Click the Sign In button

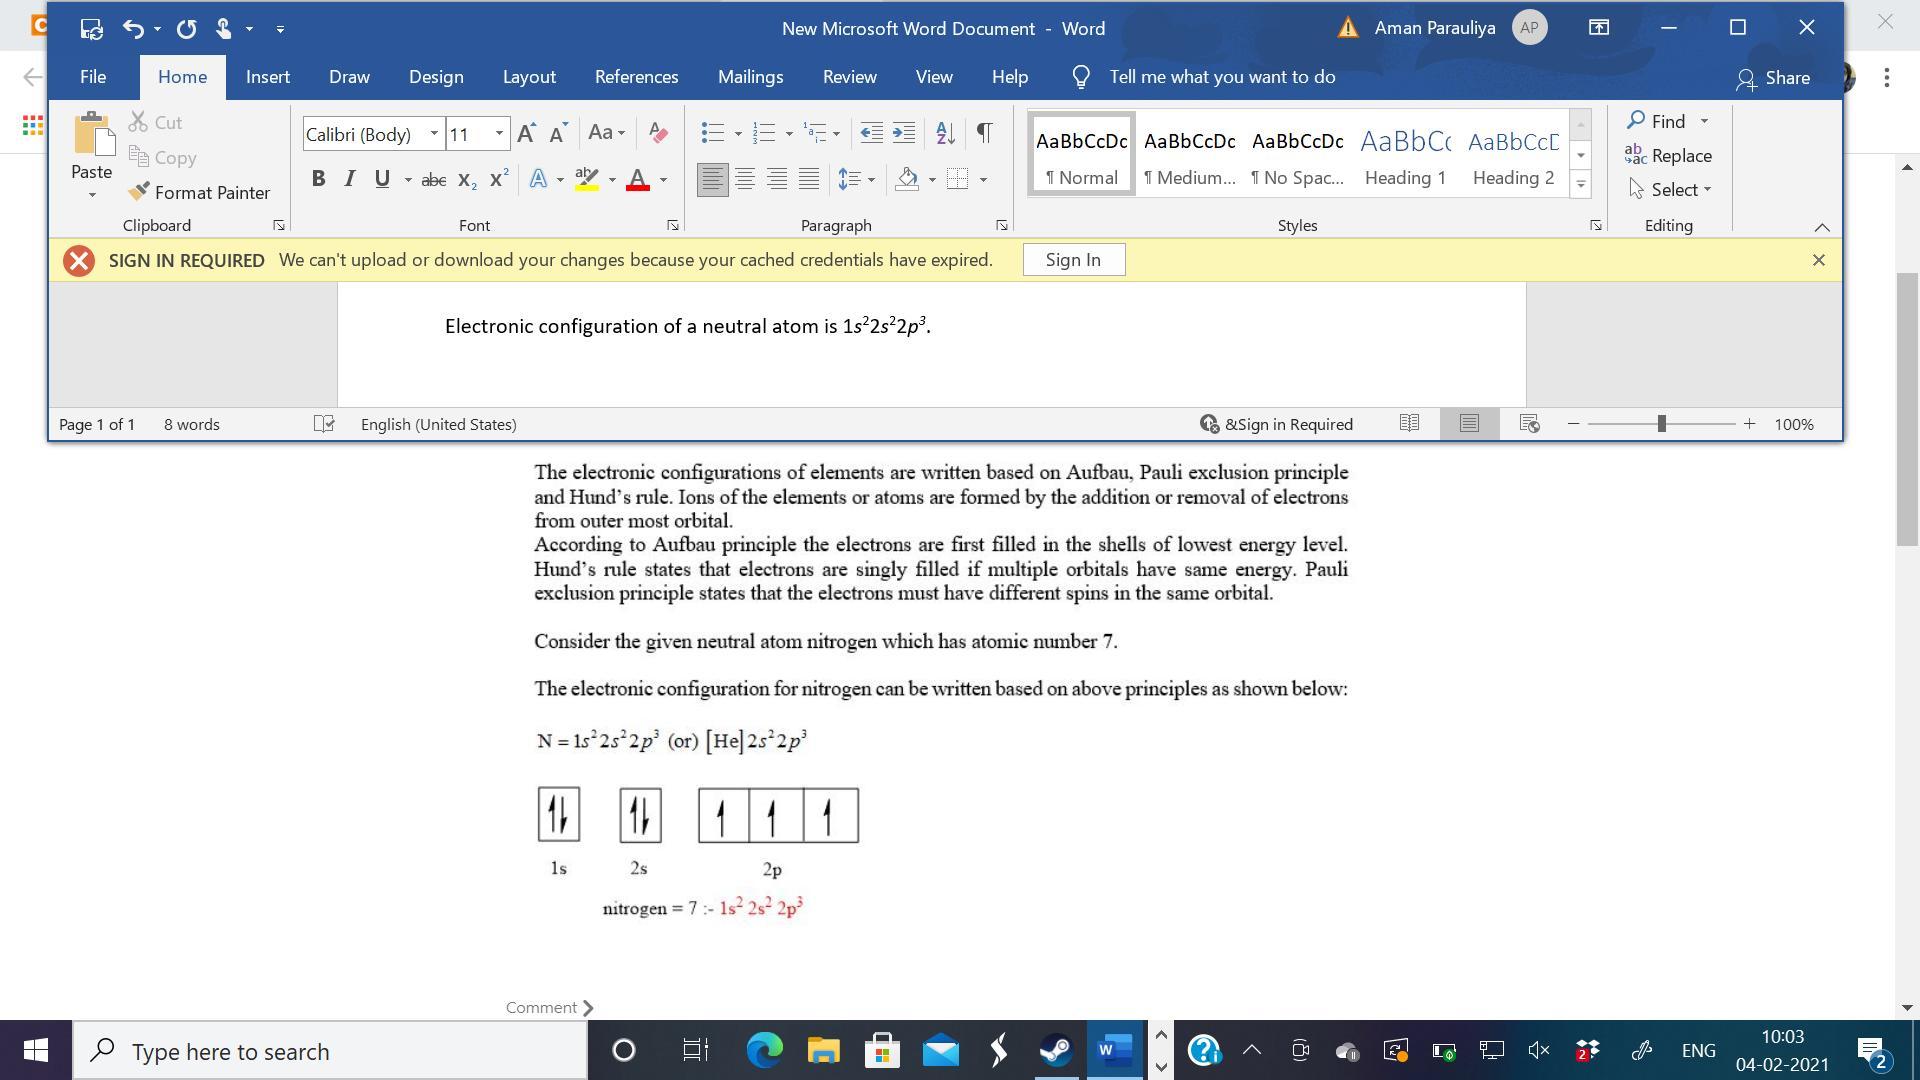(1073, 260)
